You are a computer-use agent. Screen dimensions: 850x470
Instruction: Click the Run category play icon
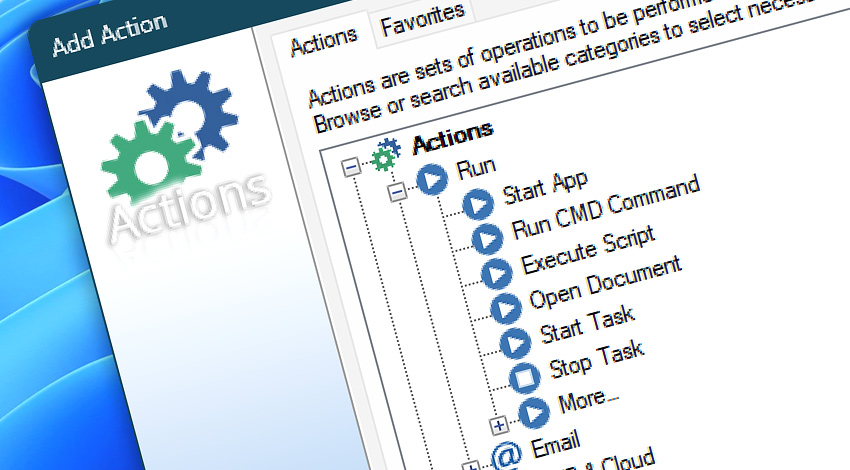point(432,178)
